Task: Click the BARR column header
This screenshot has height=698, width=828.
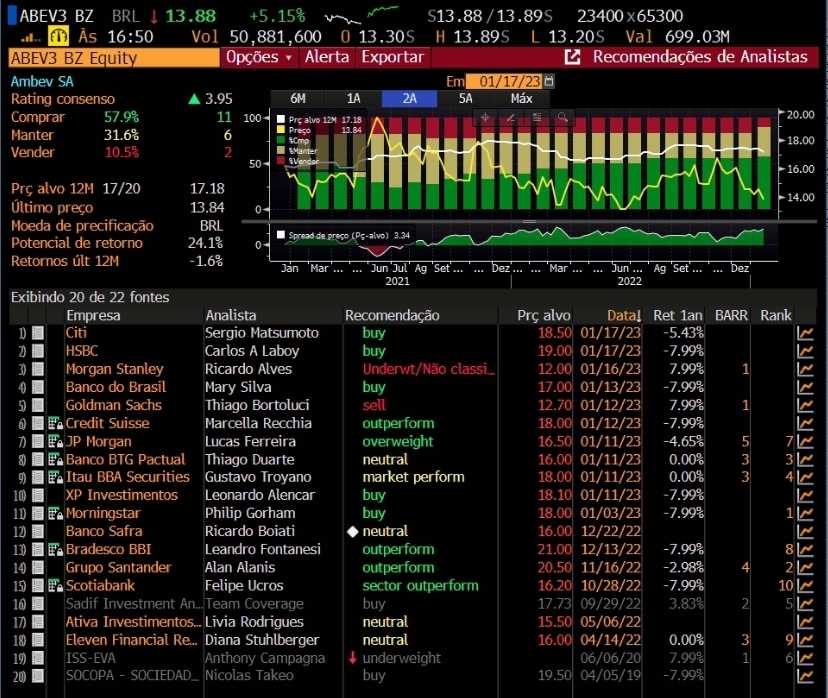Action: click(731, 316)
